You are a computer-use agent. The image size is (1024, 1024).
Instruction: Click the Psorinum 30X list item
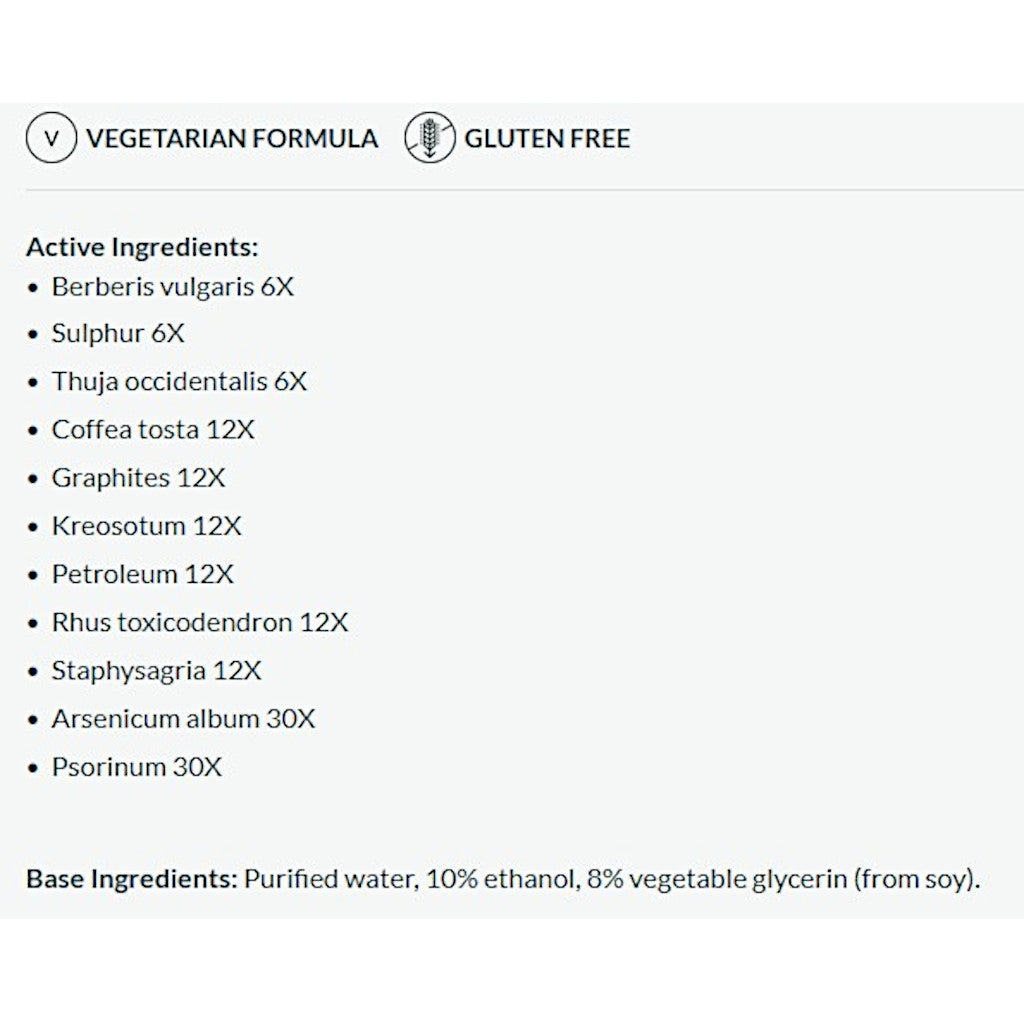(x=137, y=767)
